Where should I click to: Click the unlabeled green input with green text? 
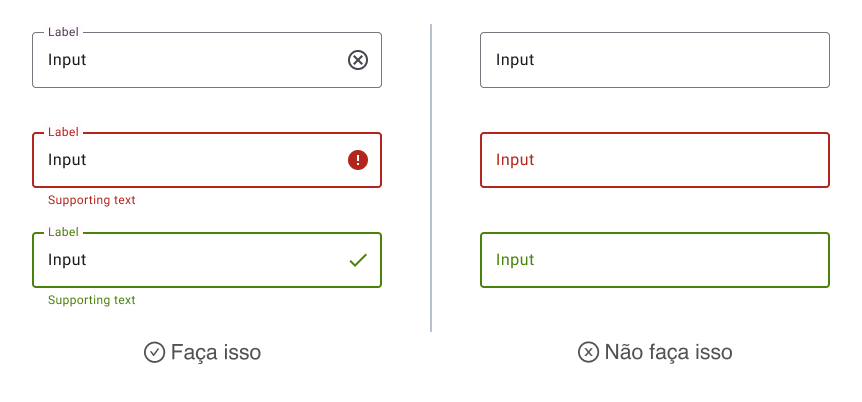pyautogui.click(x=655, y=260)
